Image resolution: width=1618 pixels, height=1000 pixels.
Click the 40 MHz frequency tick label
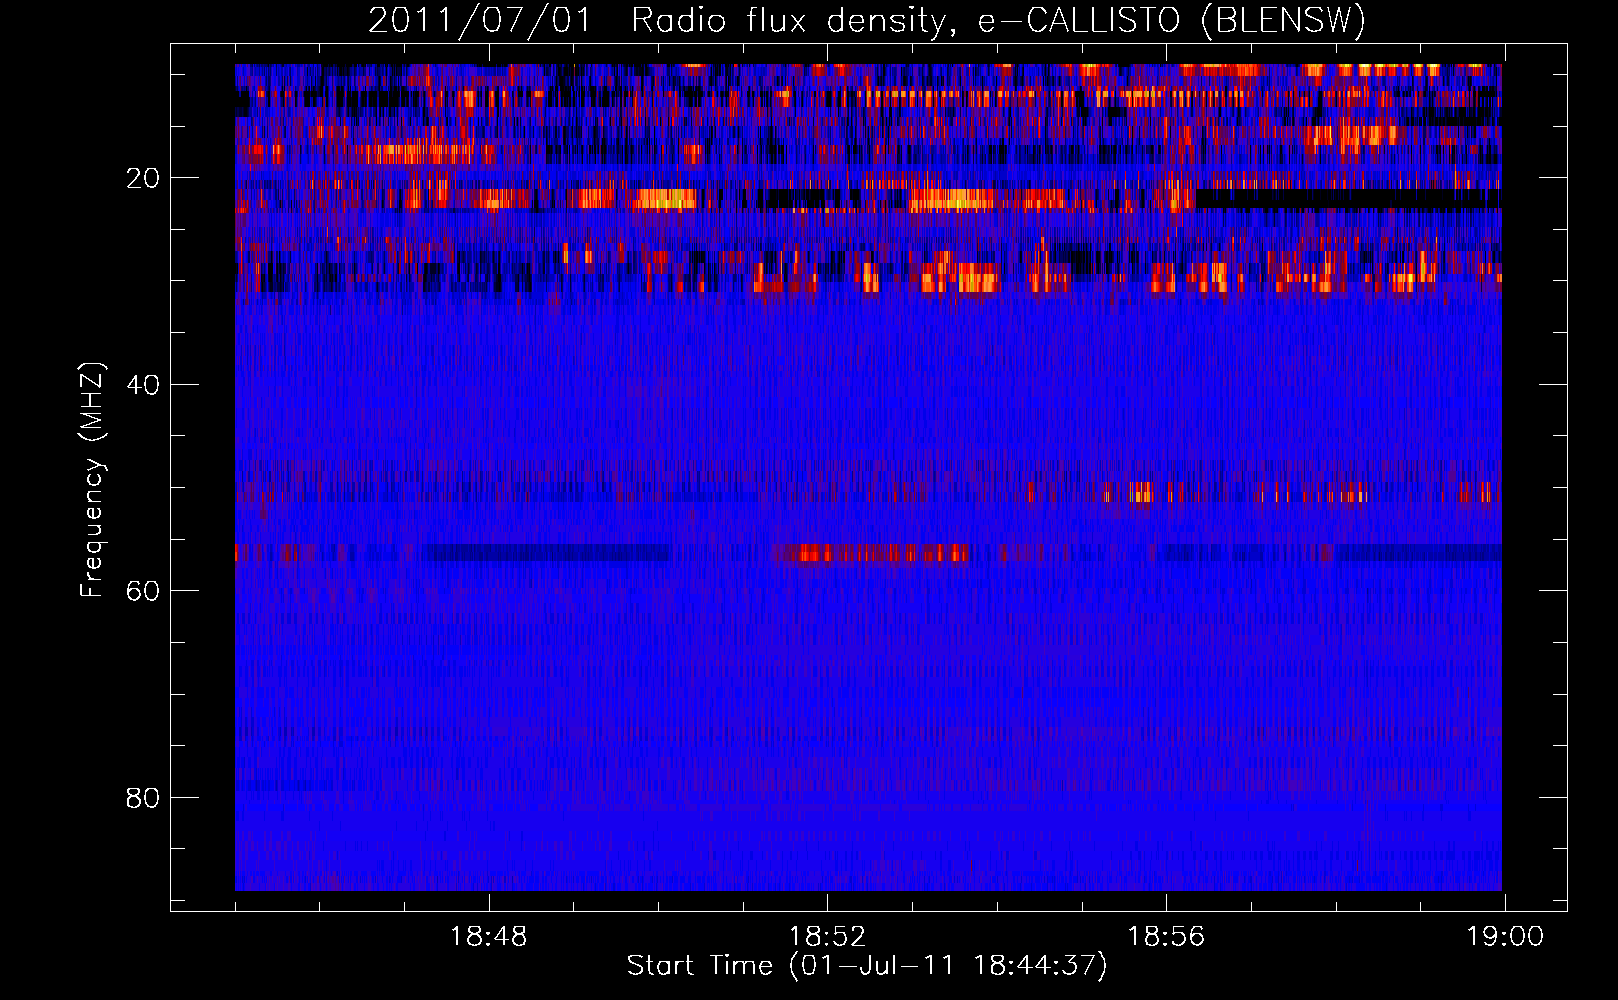pos(143,385)
